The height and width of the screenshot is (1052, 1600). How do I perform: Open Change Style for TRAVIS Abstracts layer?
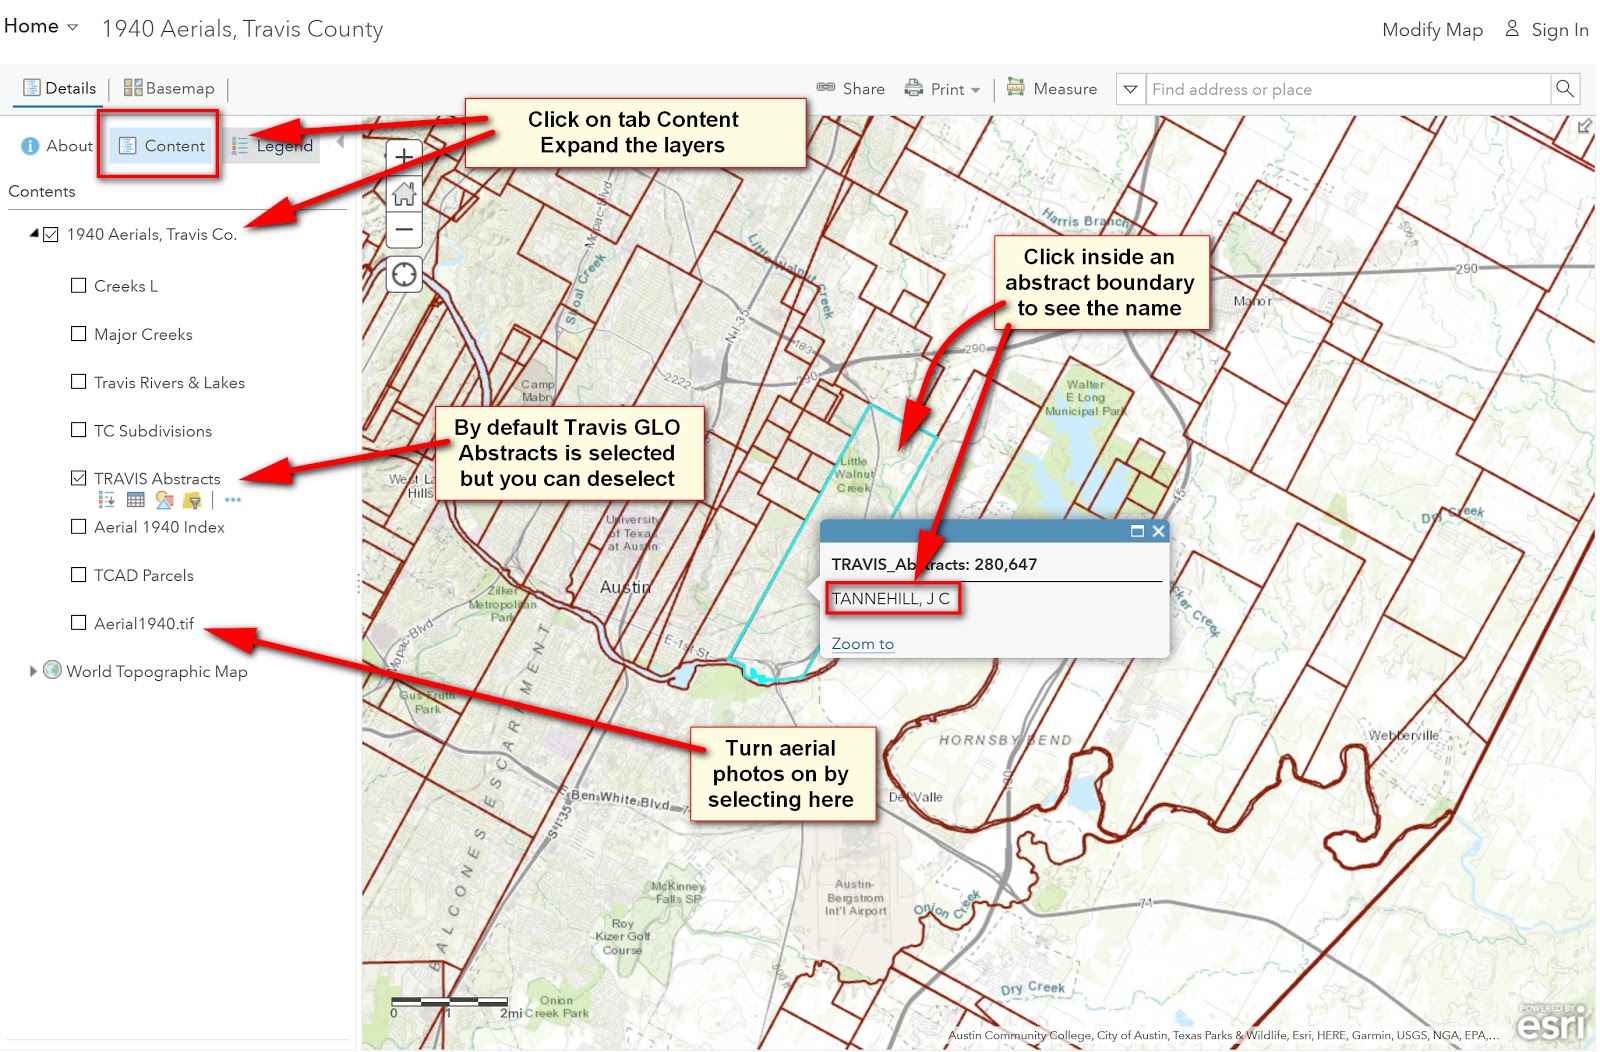pyautogui.click(x=164, y=499)
